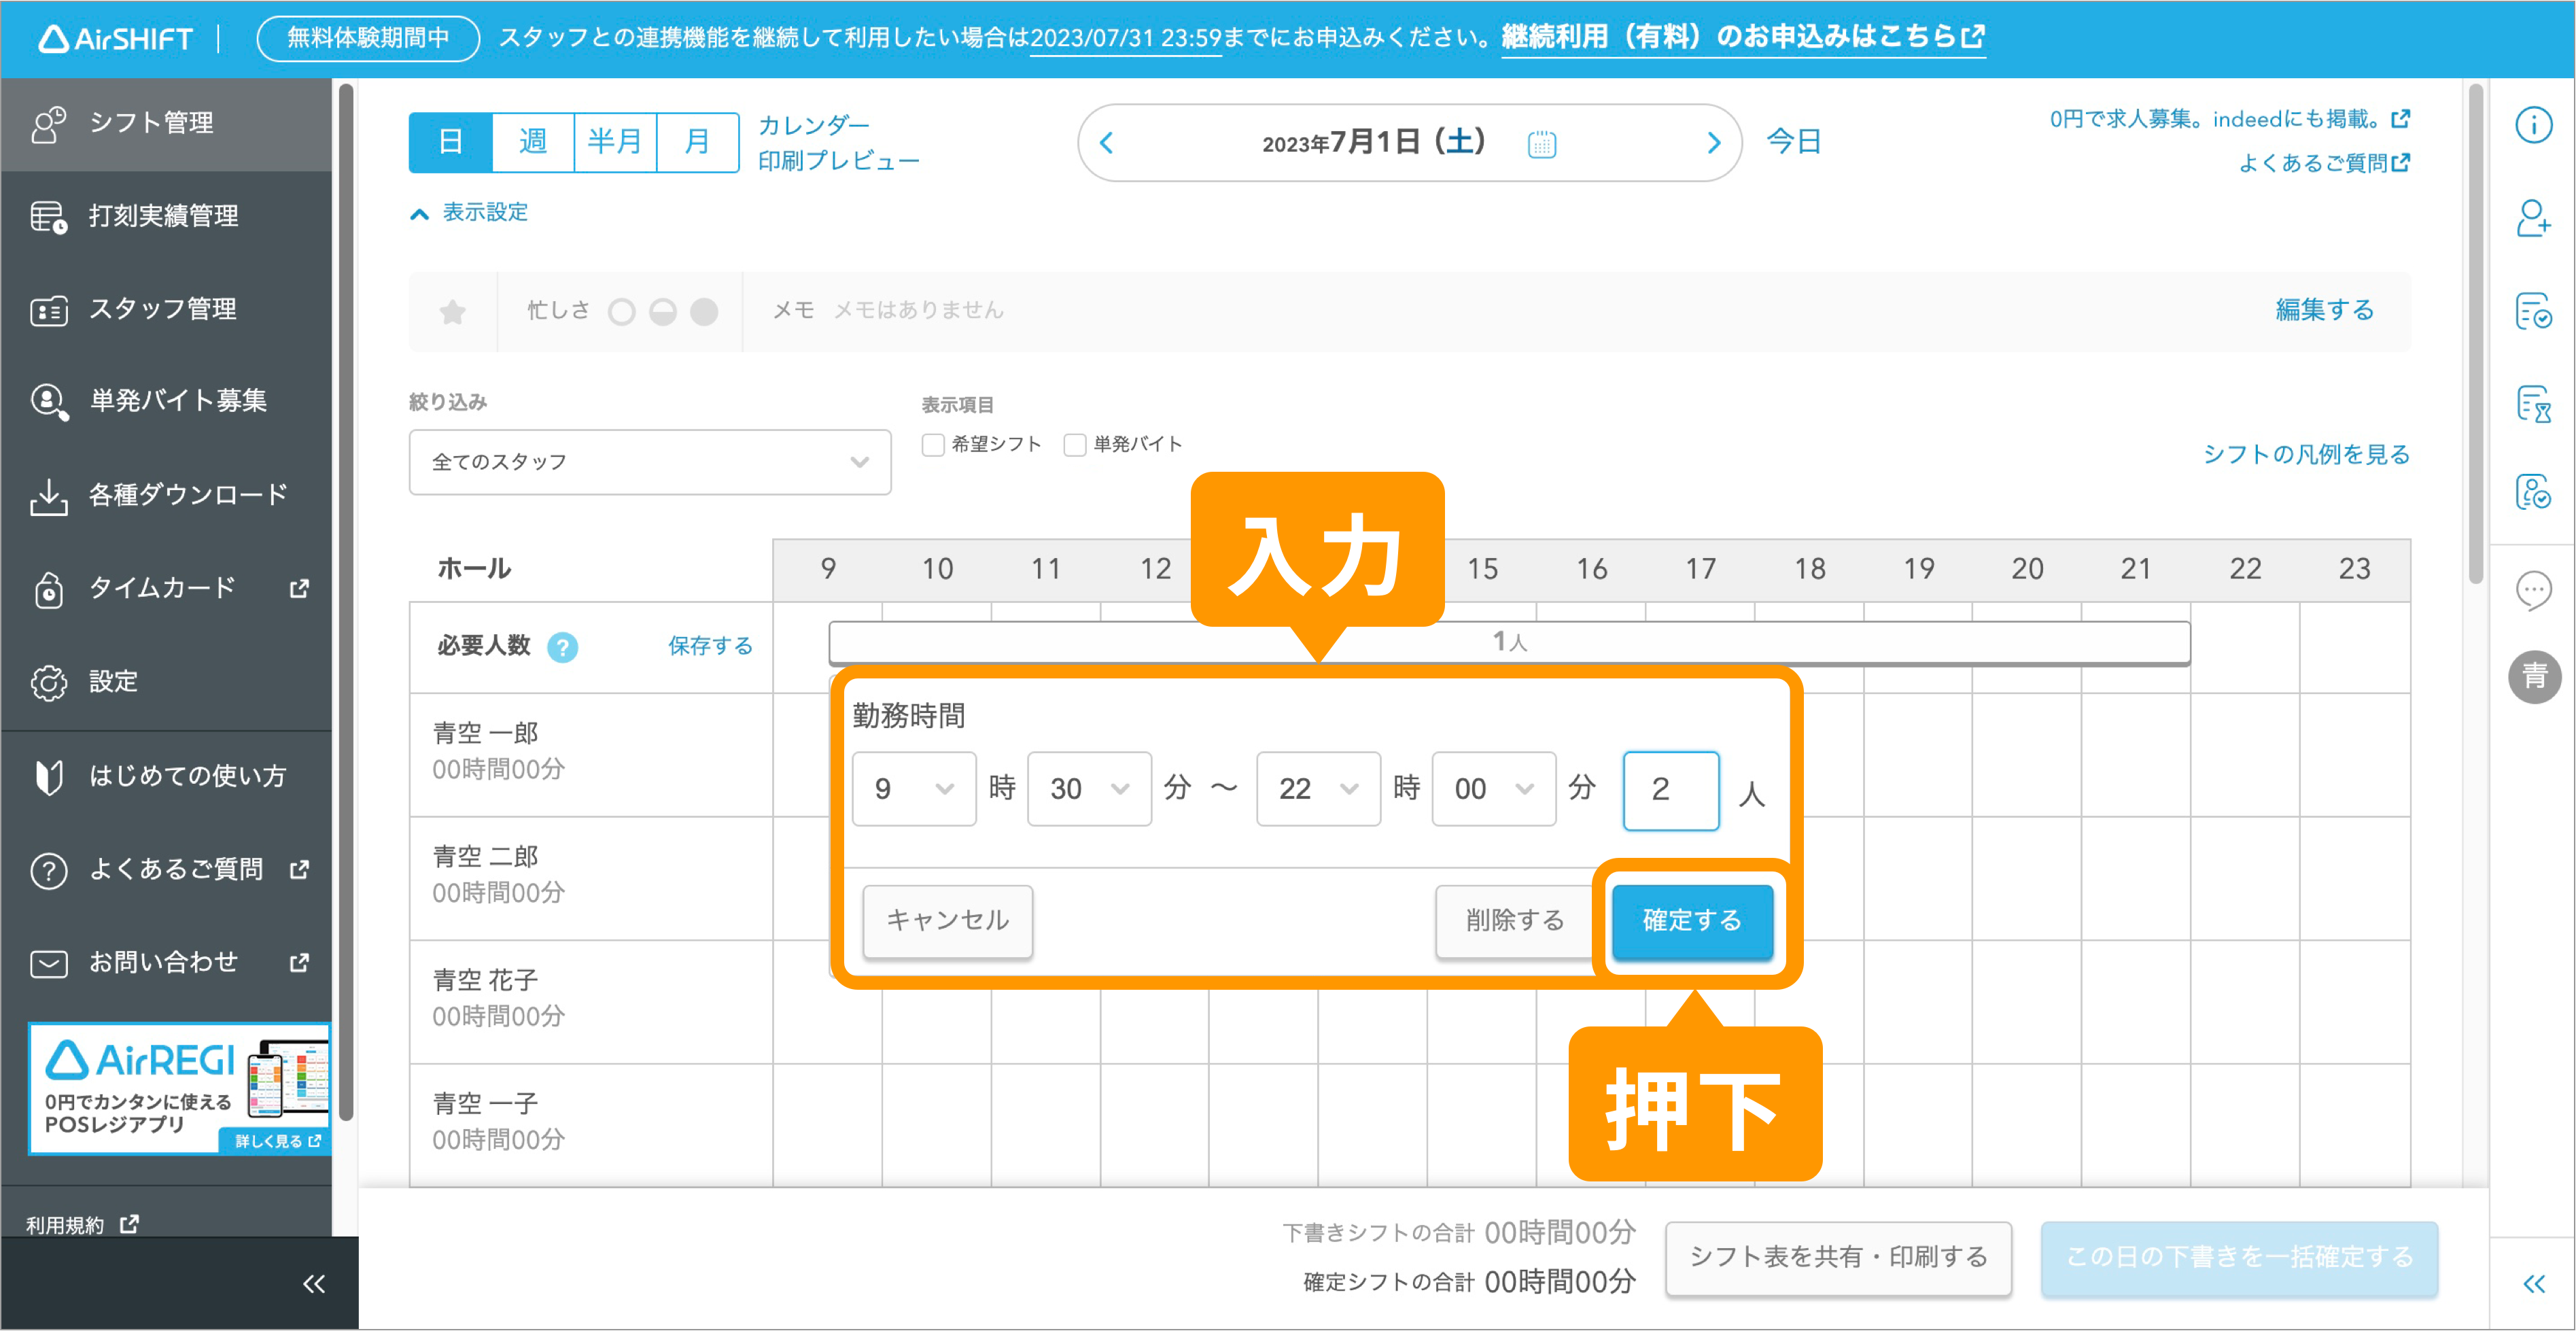This screenshot has height=1331, width=2576.
Task: Click the はじめての使い方 beginner icon
Action: point(48,776)
